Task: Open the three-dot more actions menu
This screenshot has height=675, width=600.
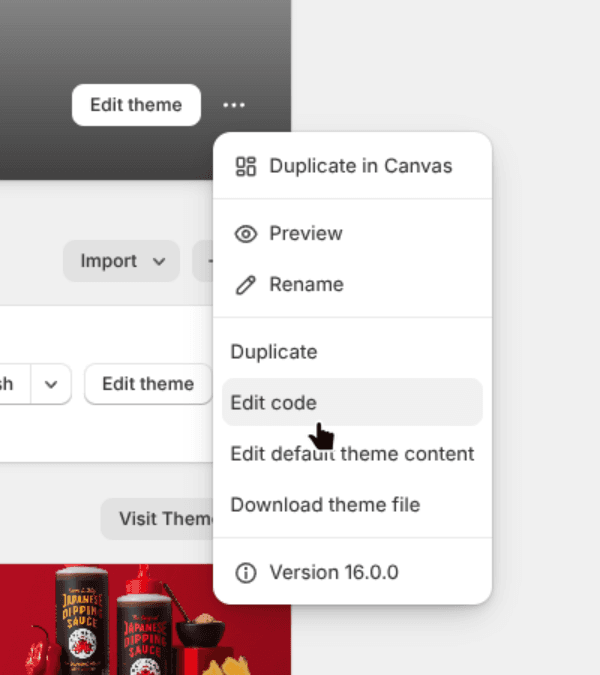Action: tap(234, 105)
